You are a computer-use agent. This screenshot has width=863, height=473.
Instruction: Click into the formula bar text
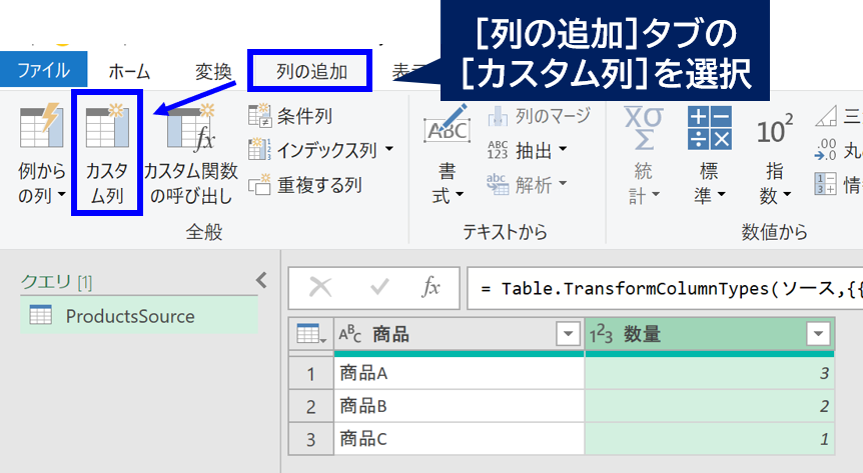pos(665,288)
